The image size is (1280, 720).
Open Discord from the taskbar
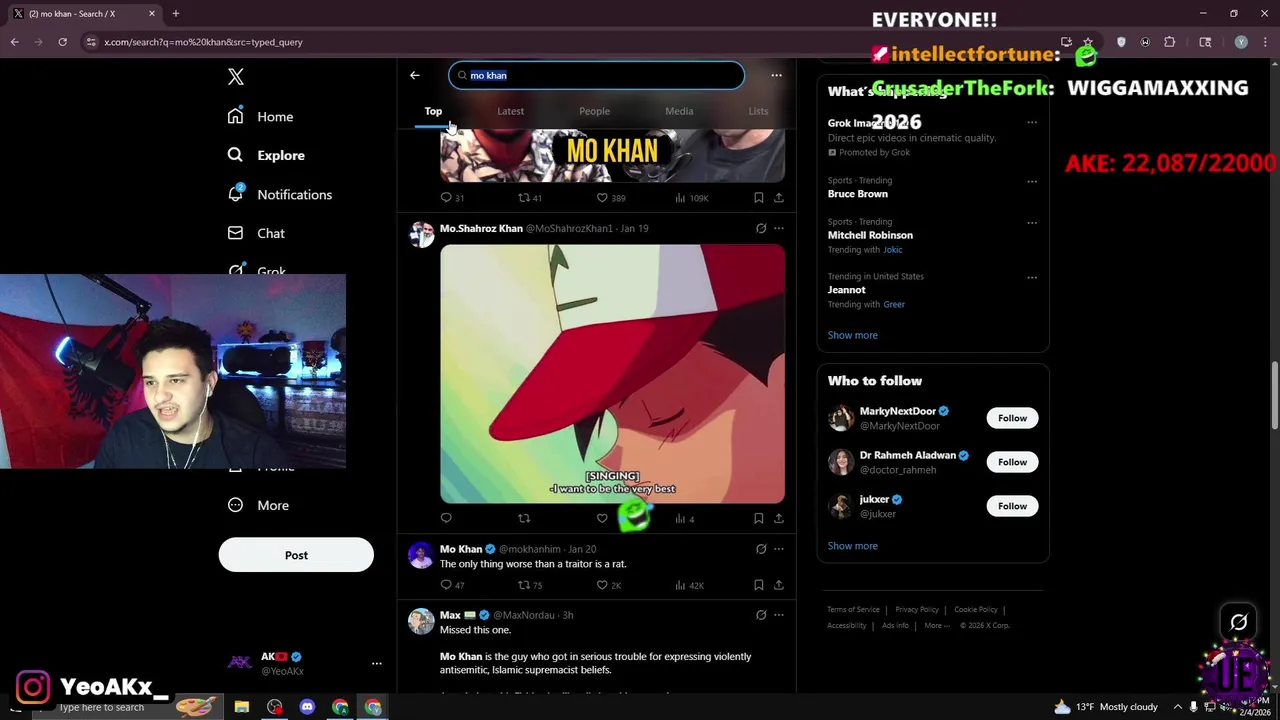[307, 707]
